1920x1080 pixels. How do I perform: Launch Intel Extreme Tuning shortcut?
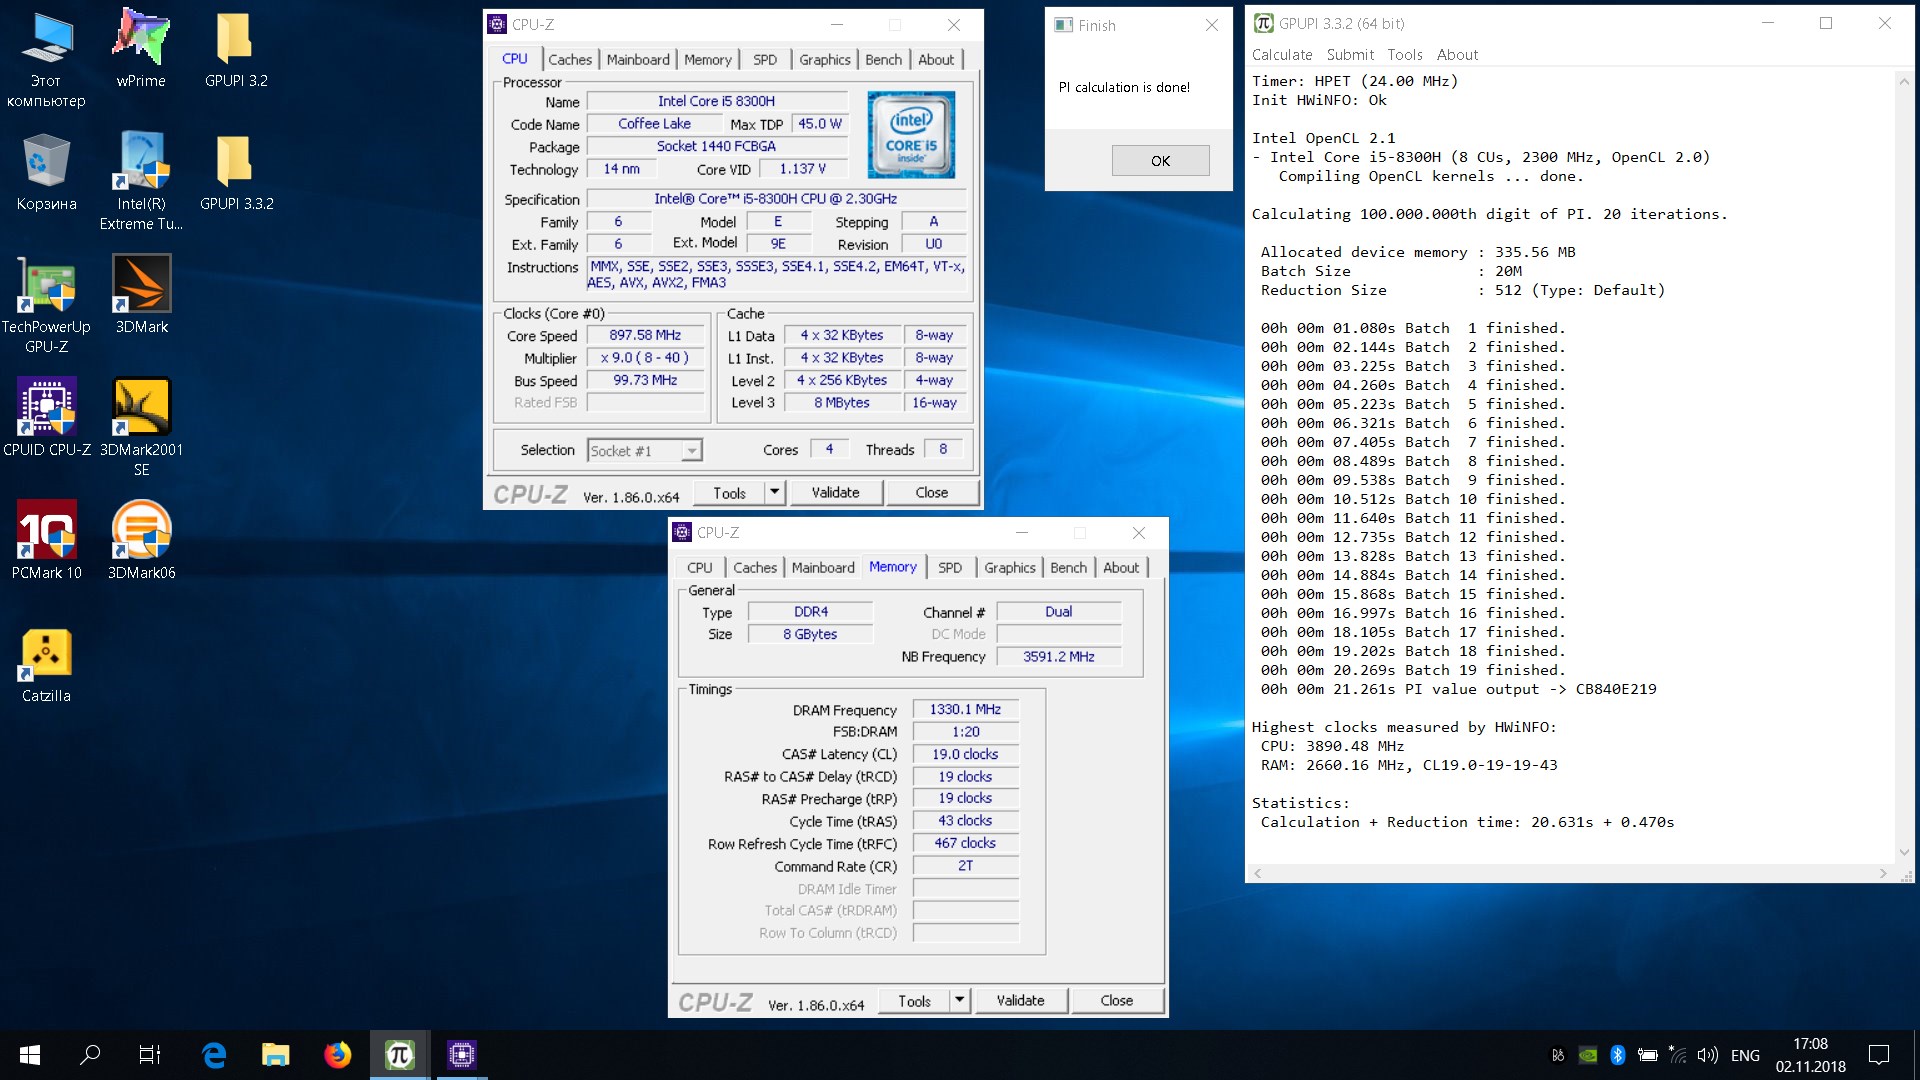click(141, 181)
